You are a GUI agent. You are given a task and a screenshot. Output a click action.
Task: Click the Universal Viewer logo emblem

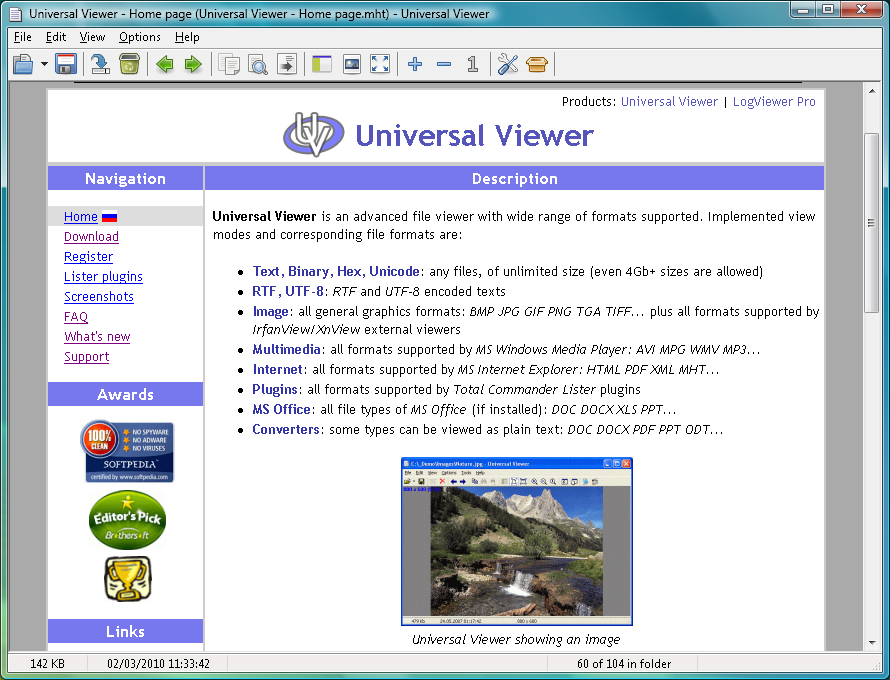point(314,135)
